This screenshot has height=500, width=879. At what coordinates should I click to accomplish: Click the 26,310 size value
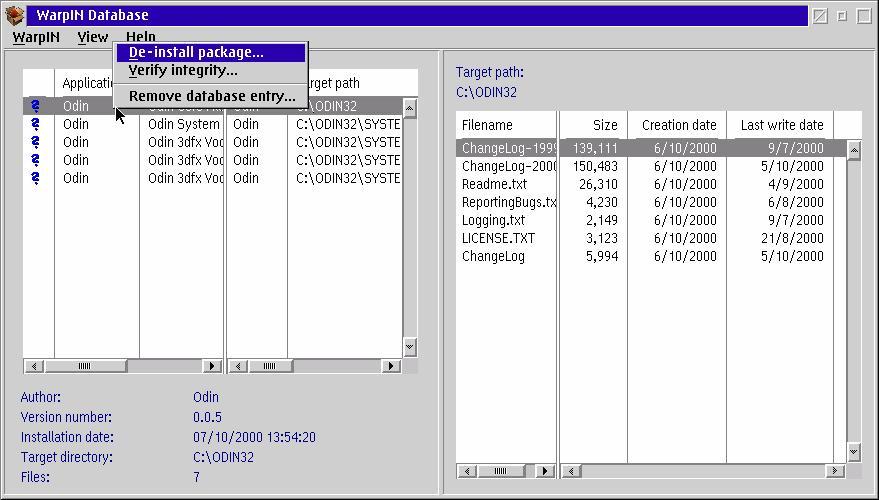click(x=598, y=184)
